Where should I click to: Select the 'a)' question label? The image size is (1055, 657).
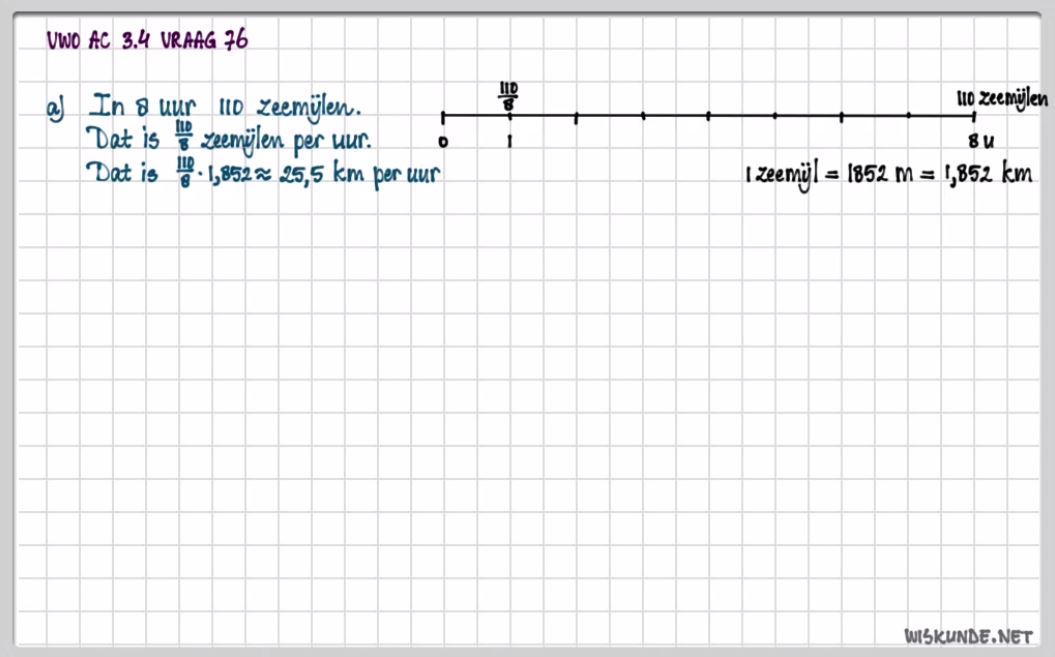[x=56, y=108]
